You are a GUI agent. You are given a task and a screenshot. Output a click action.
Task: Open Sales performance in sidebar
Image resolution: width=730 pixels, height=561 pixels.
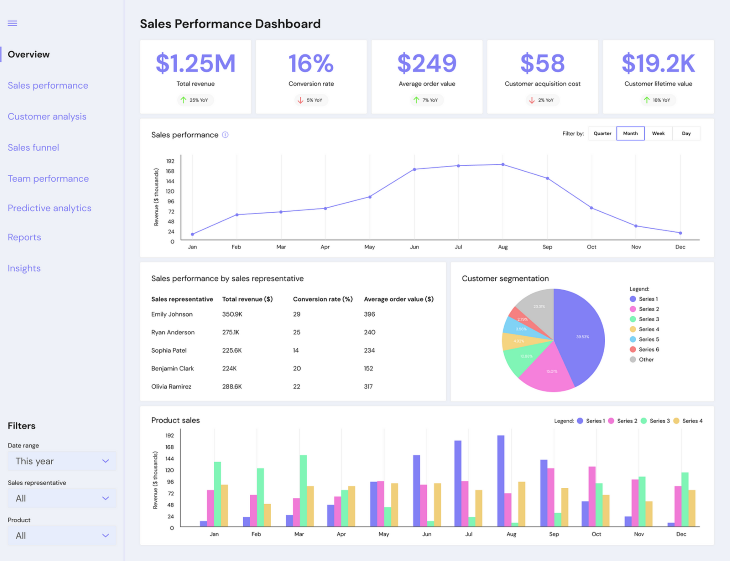[47, 86]
